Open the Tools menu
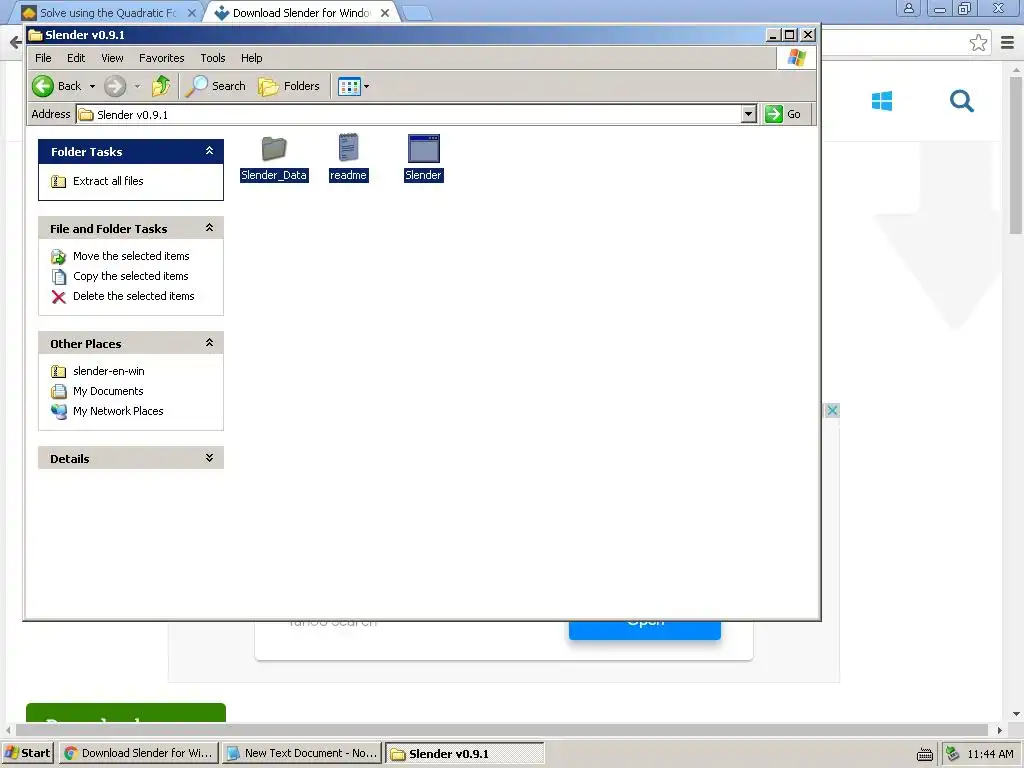This screenshot has width=1024, height=768. (213, 58)
